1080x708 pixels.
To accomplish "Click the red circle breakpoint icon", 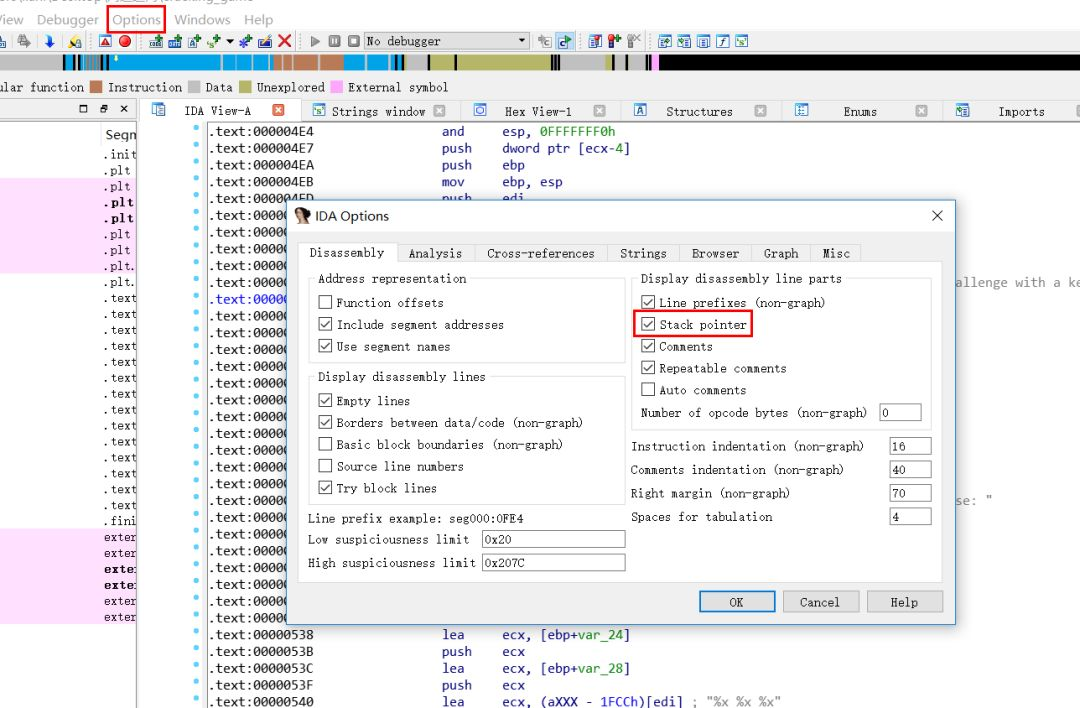I will pyautogui.click(x=125, y=41).
